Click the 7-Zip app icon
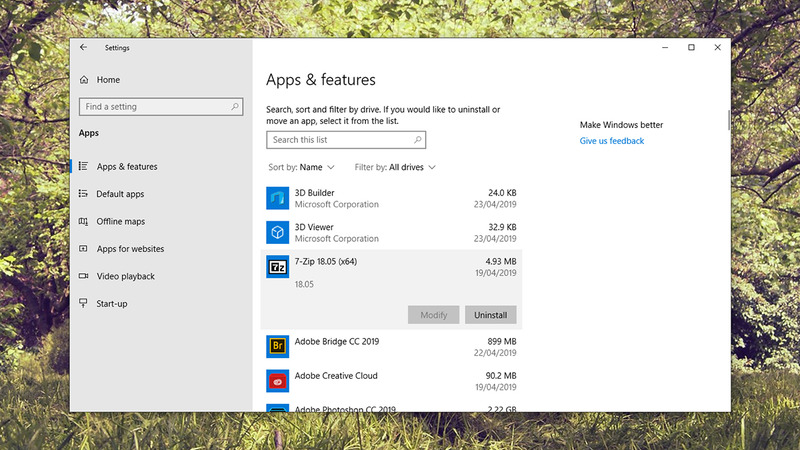The image size is (800, 450). (x=278, y=267)
